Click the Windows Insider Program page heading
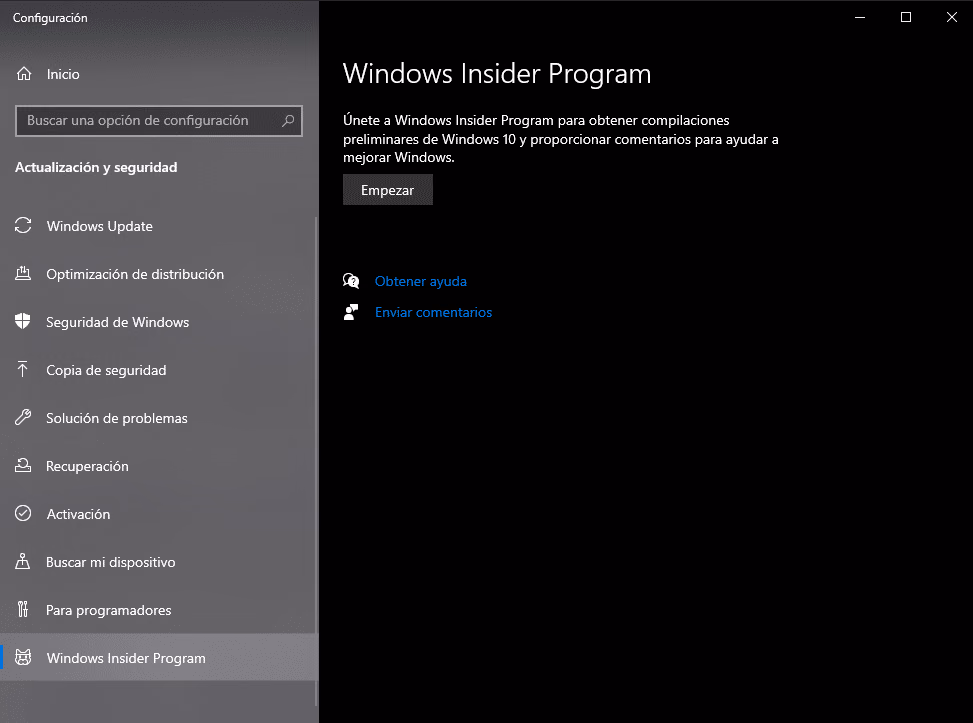Viewport: 973px width, 723px height. tap(497, 74)
